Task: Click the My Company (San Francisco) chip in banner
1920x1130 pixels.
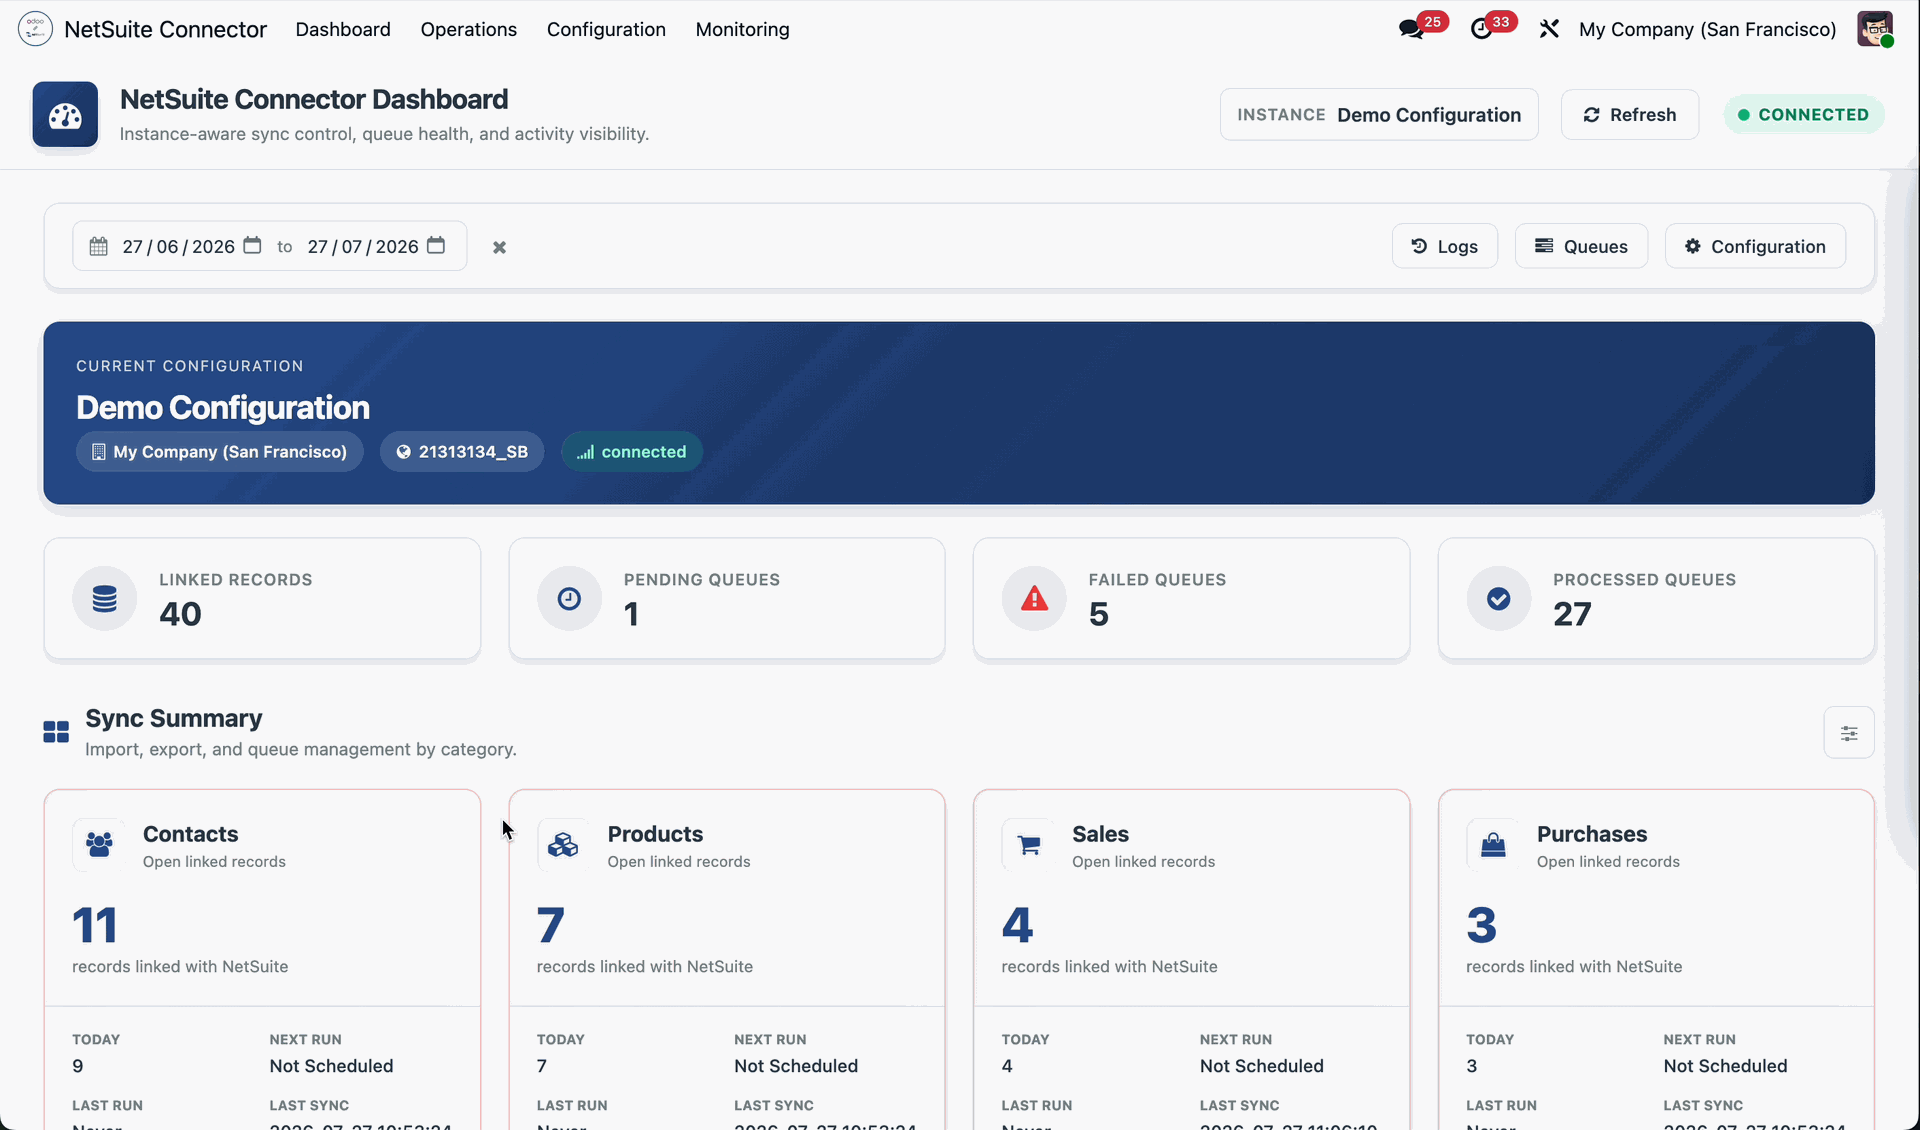Action: point(220,452)
